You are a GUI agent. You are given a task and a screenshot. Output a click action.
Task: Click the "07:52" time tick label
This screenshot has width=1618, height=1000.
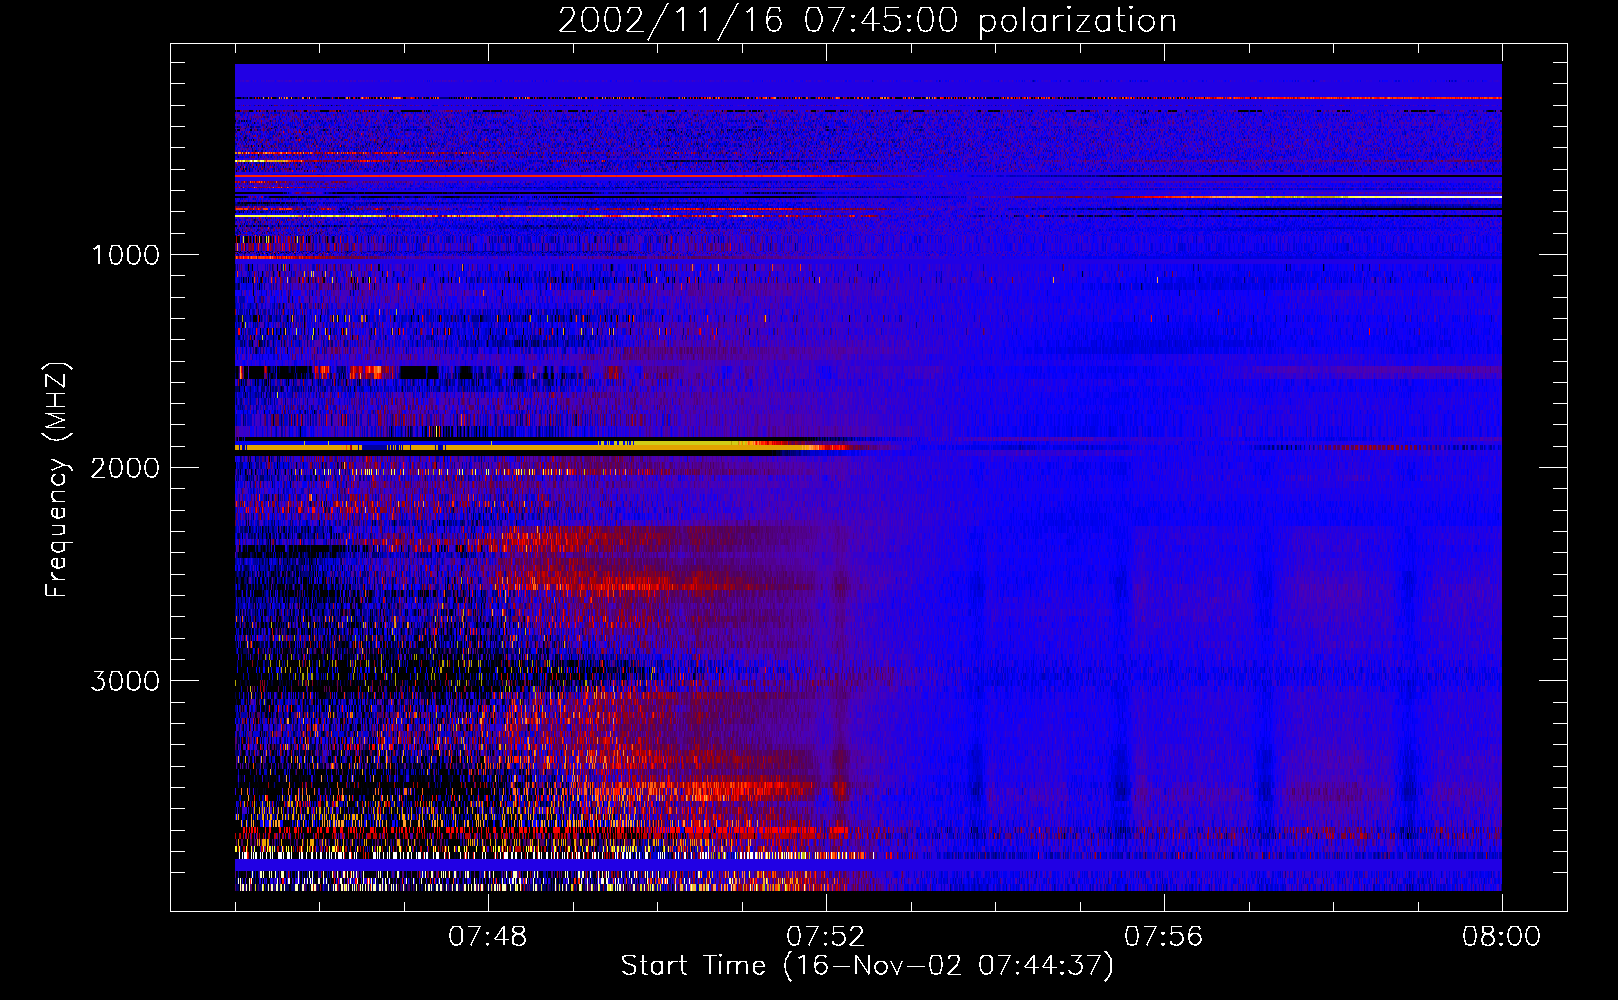click(x=825, y=937)
